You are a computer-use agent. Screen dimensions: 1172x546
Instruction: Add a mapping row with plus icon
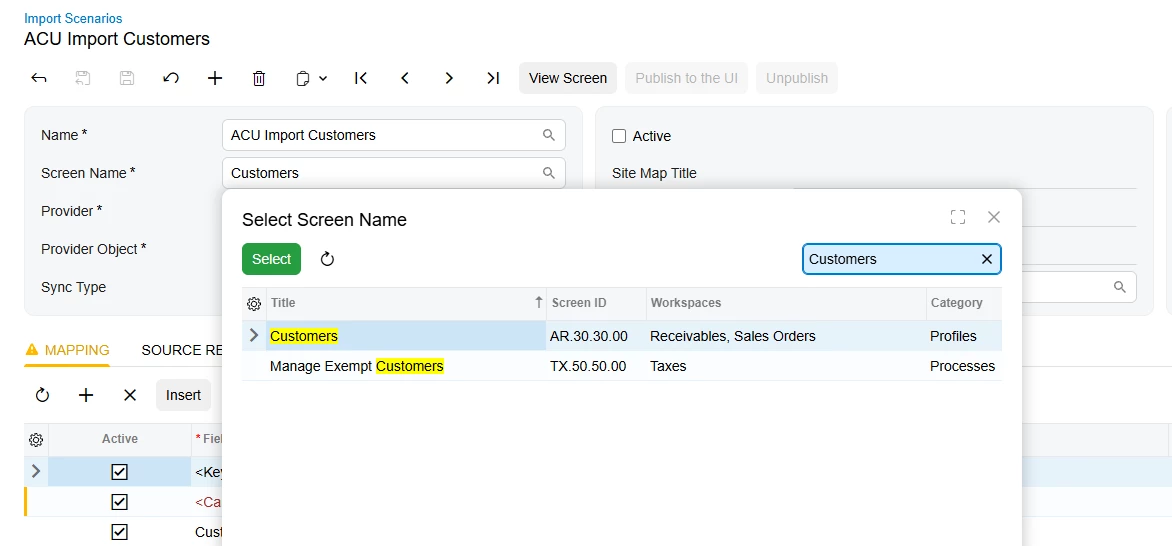pyautogui.click(x=86, y=395)
